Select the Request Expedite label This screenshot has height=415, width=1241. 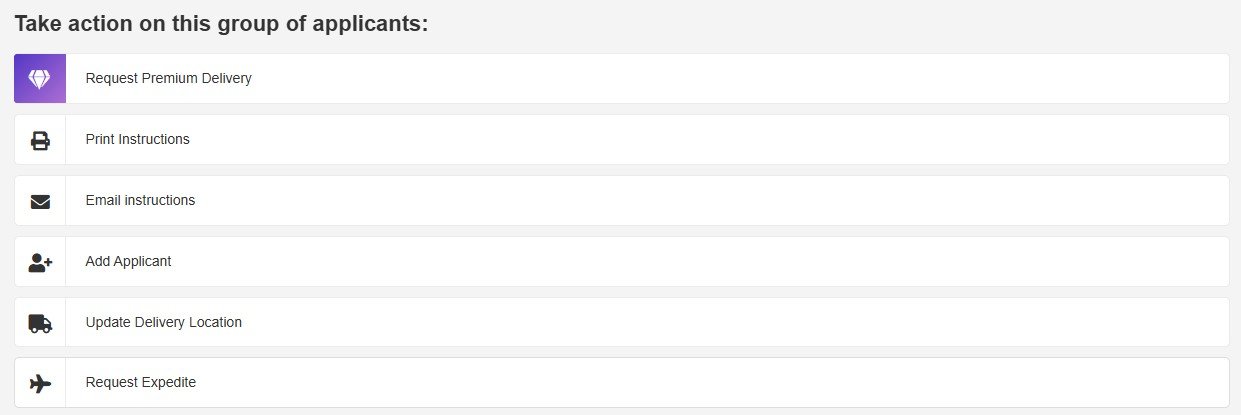140,382
